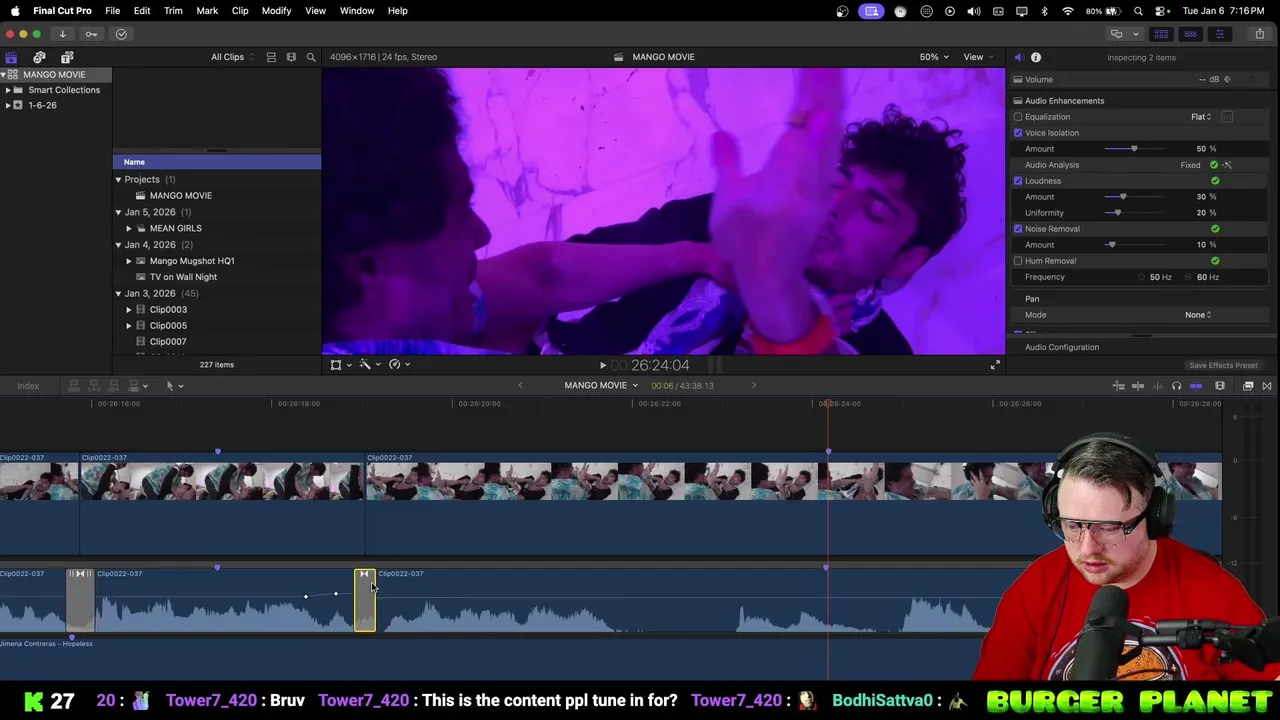Open the All Clips filter dropdown
The width and height of the screenshot is (1280, 720).
pyautogui.click(x=232, y=57)
